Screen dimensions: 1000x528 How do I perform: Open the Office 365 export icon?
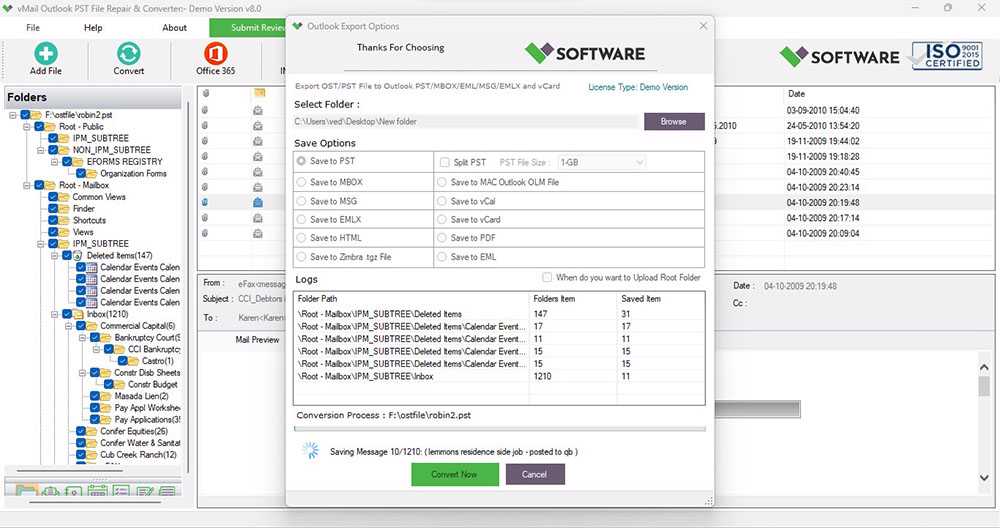pos(216,54)
